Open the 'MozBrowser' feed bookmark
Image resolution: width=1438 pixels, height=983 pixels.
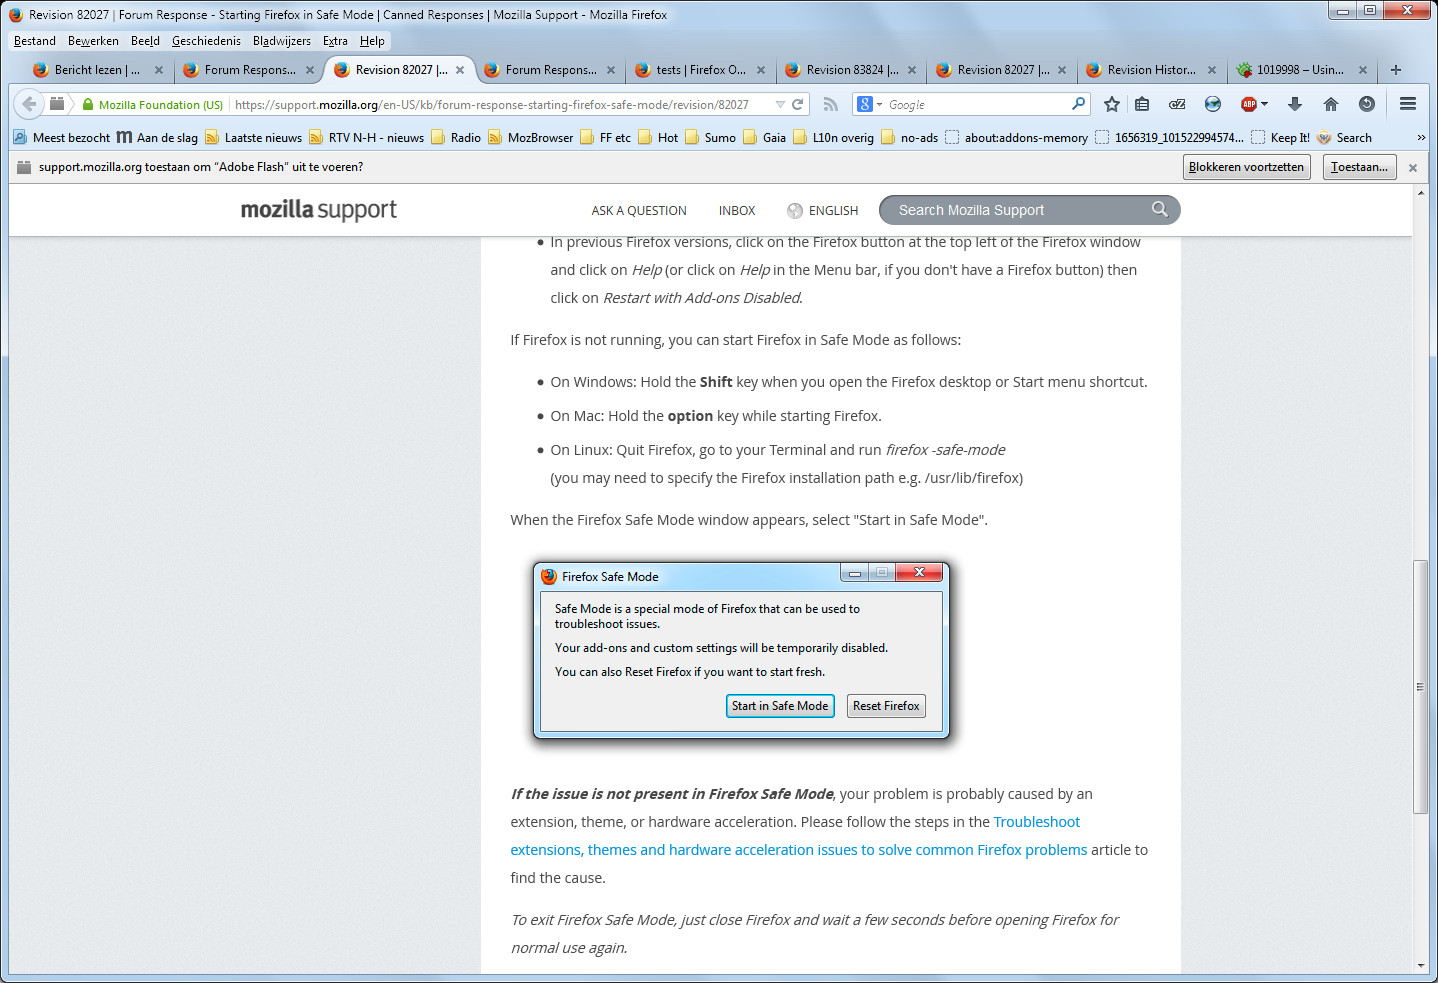(531, 138)
